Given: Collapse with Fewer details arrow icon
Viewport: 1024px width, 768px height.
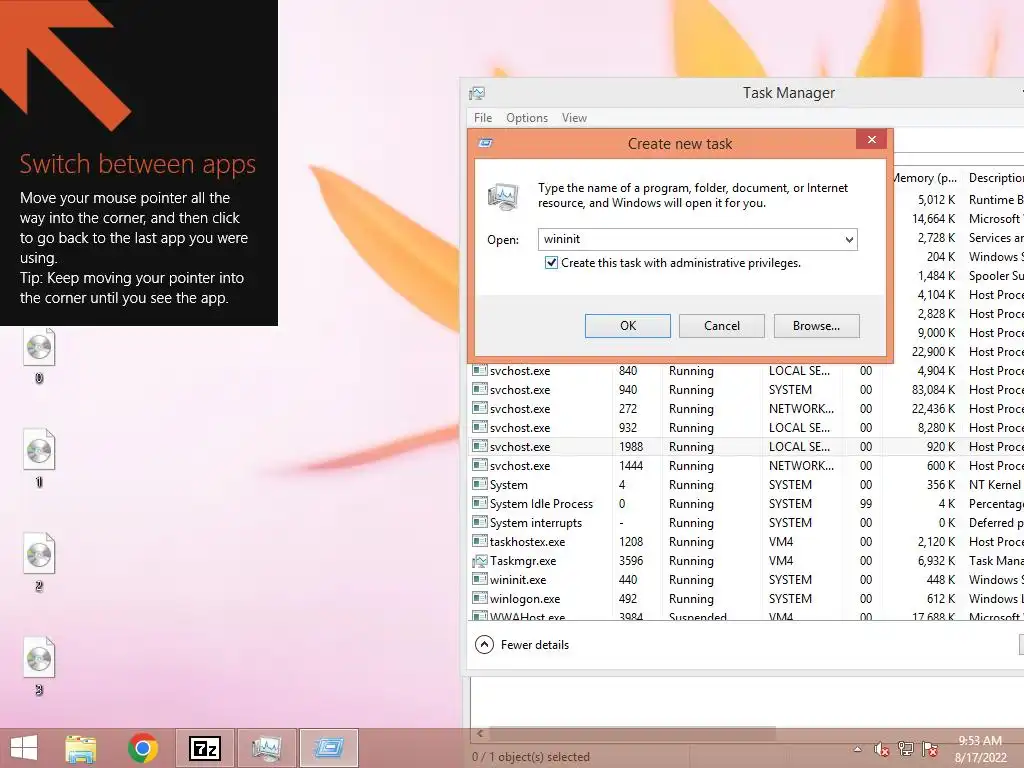Looking at the screenshot, I should [x=485, y=645].
